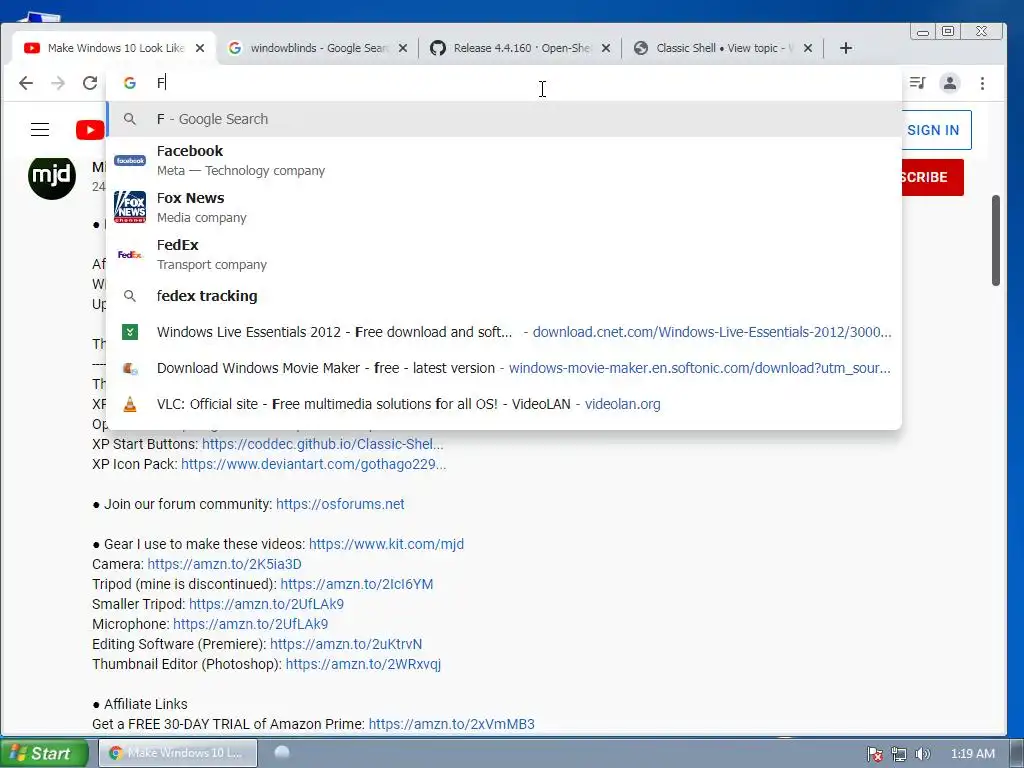Open the VLC Official site suggestion
Screen dimensions: 1024x768
pyautogui.click(x=504, y=404)
